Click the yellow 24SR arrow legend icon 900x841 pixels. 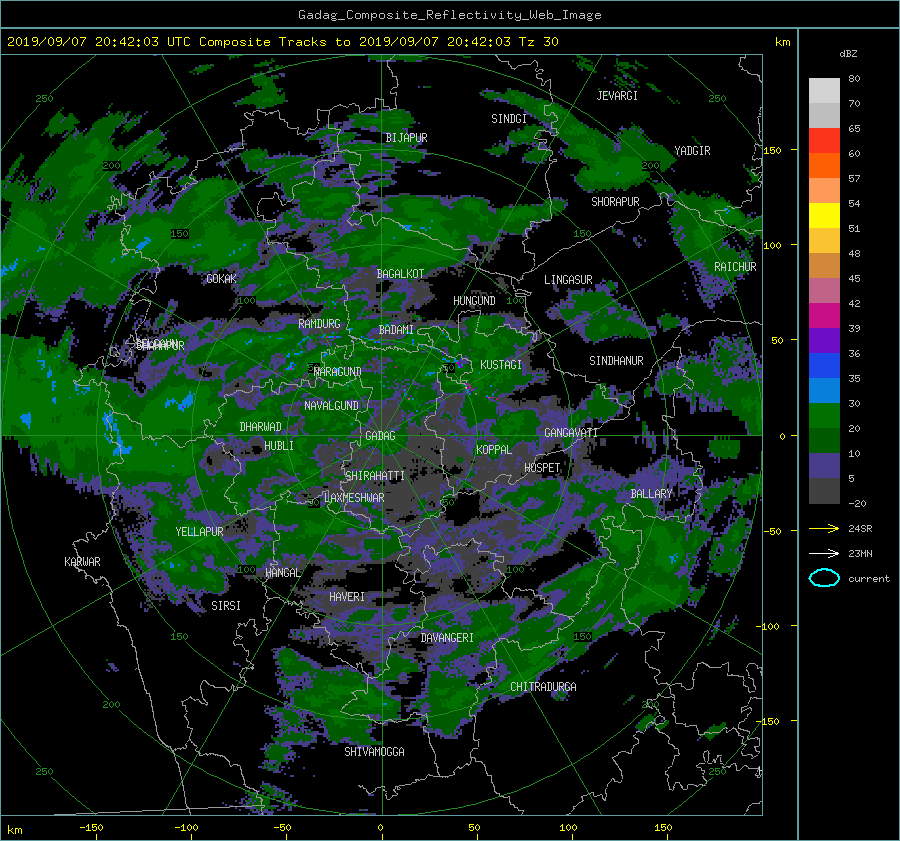(x=824, y=529)
